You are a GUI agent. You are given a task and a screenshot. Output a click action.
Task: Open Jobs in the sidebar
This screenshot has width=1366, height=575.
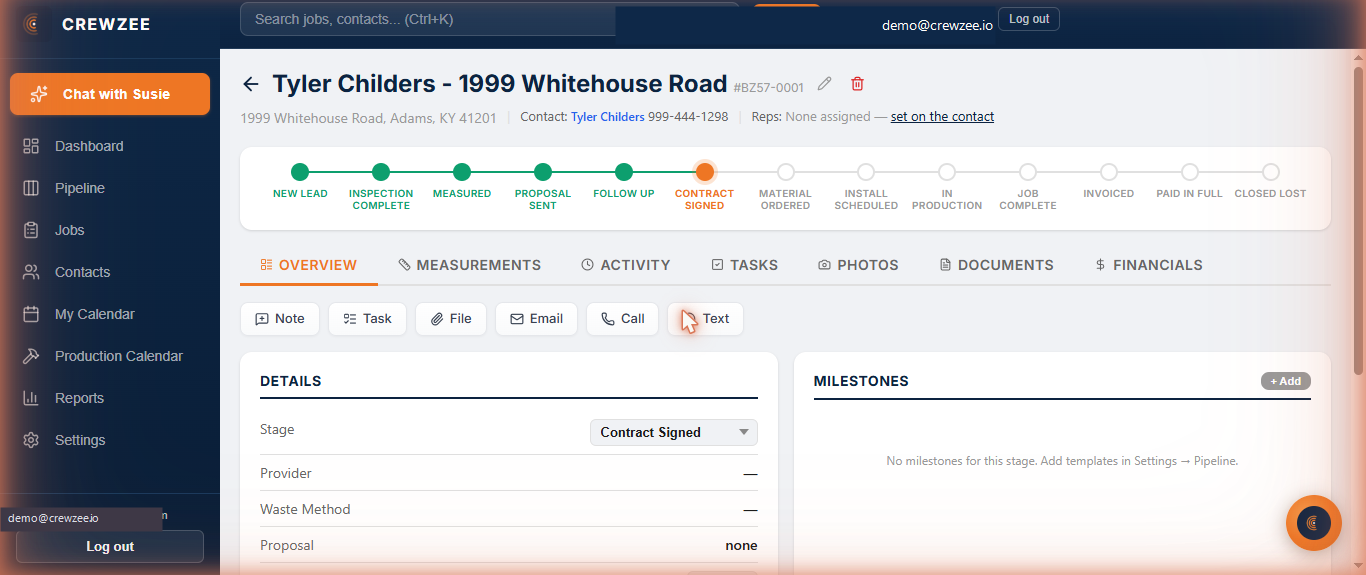point(110,230)
